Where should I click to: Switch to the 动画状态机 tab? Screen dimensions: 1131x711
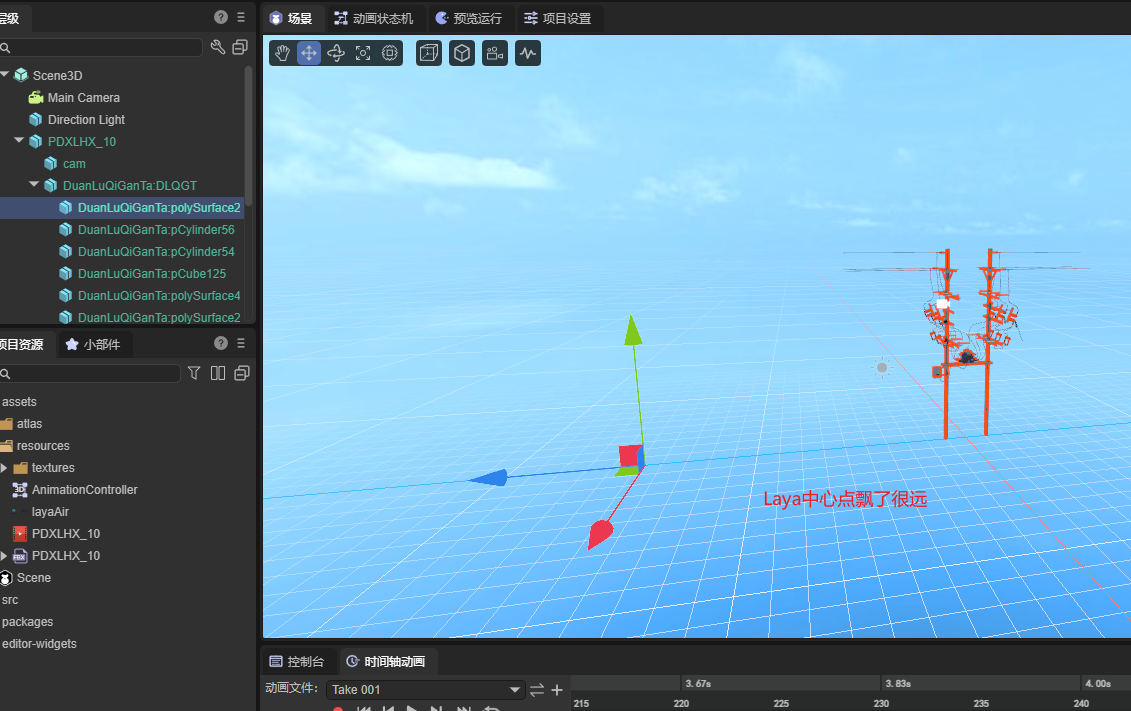pyautogui.click(x=373, y=18)
